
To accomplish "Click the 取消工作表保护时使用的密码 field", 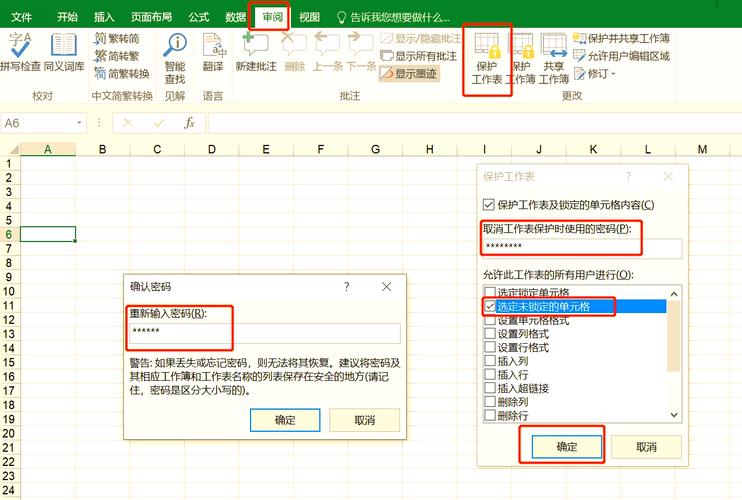I will click(x=582, y=248).
